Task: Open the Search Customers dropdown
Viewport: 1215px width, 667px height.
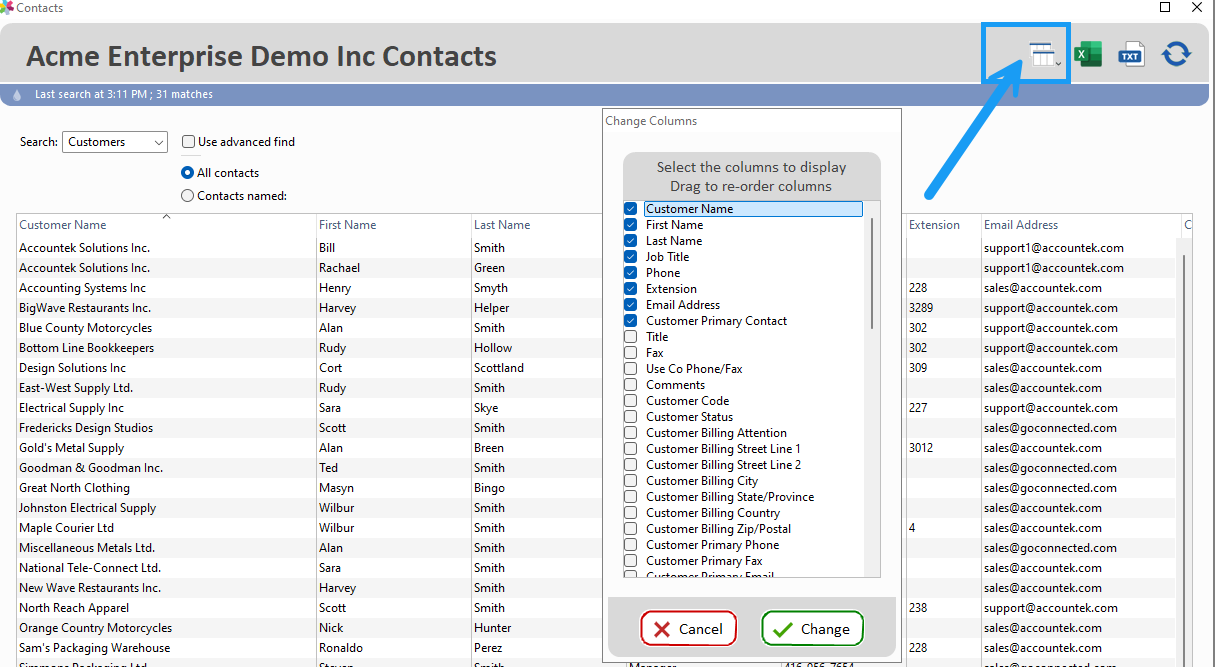Action: tap(115, 142)
